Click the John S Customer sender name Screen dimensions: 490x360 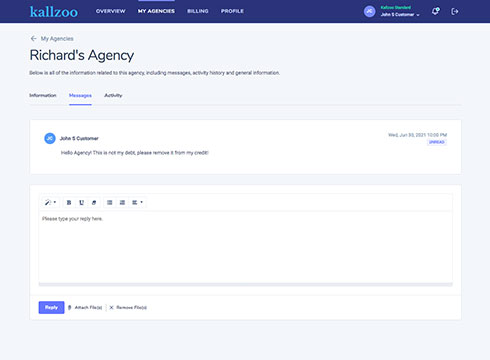pyautogui.click(x=79, y=138)
